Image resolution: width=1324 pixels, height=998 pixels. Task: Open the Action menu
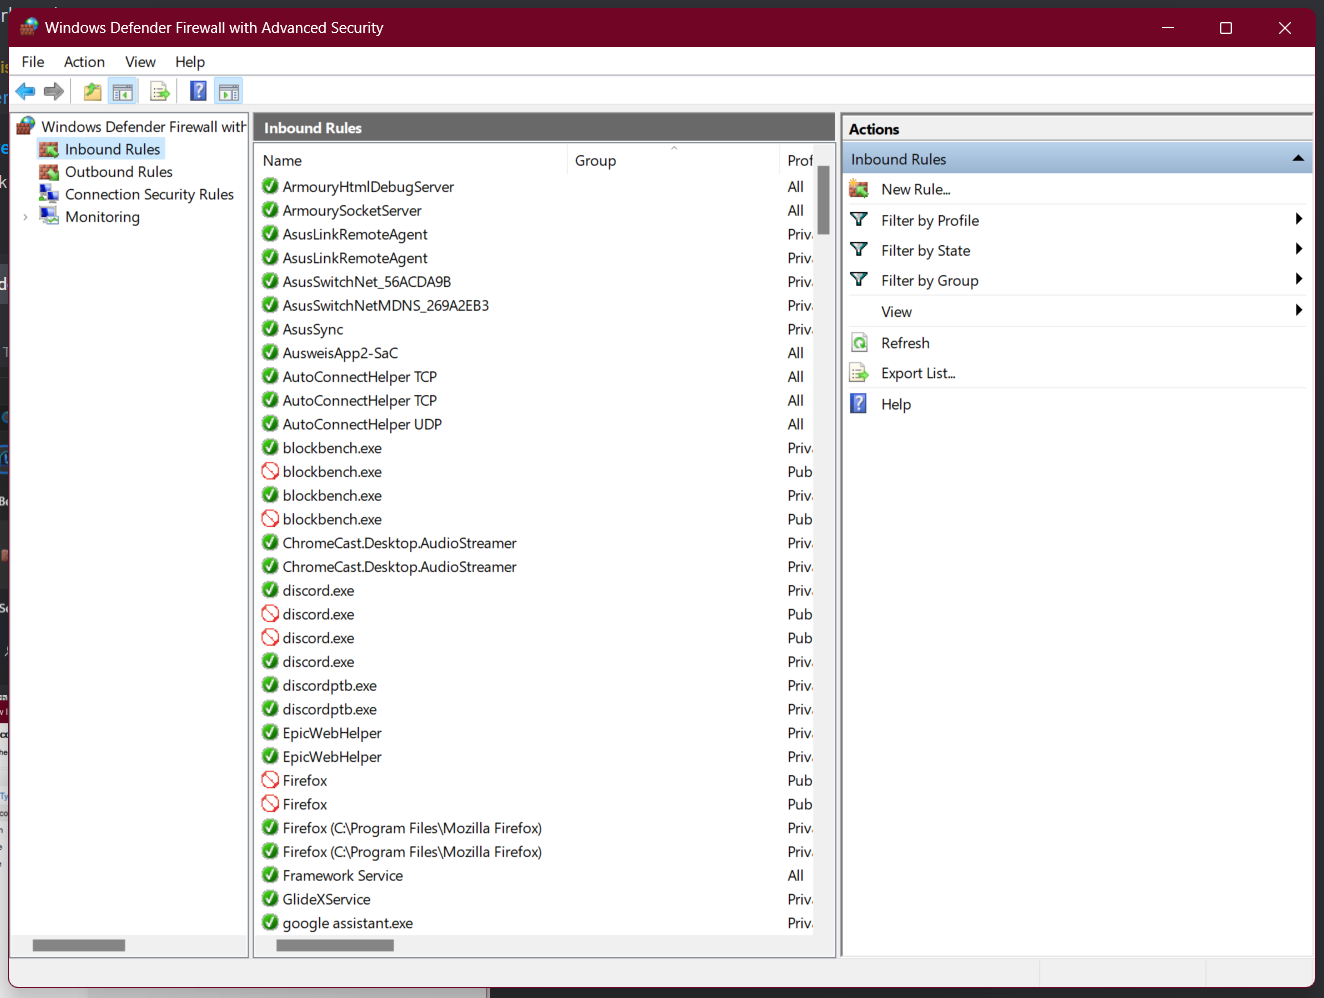pos(84,62)
